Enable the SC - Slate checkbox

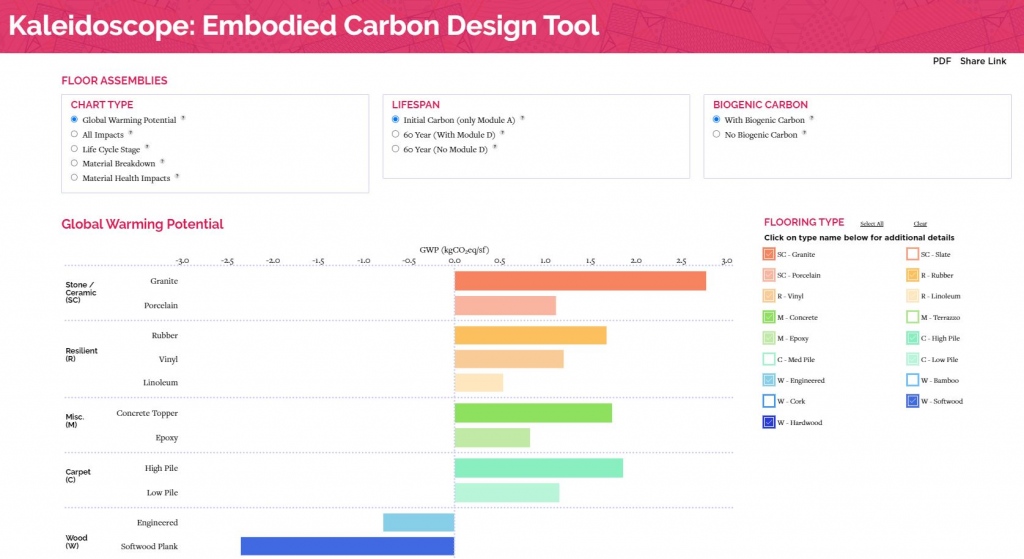(x=913, y=254)
